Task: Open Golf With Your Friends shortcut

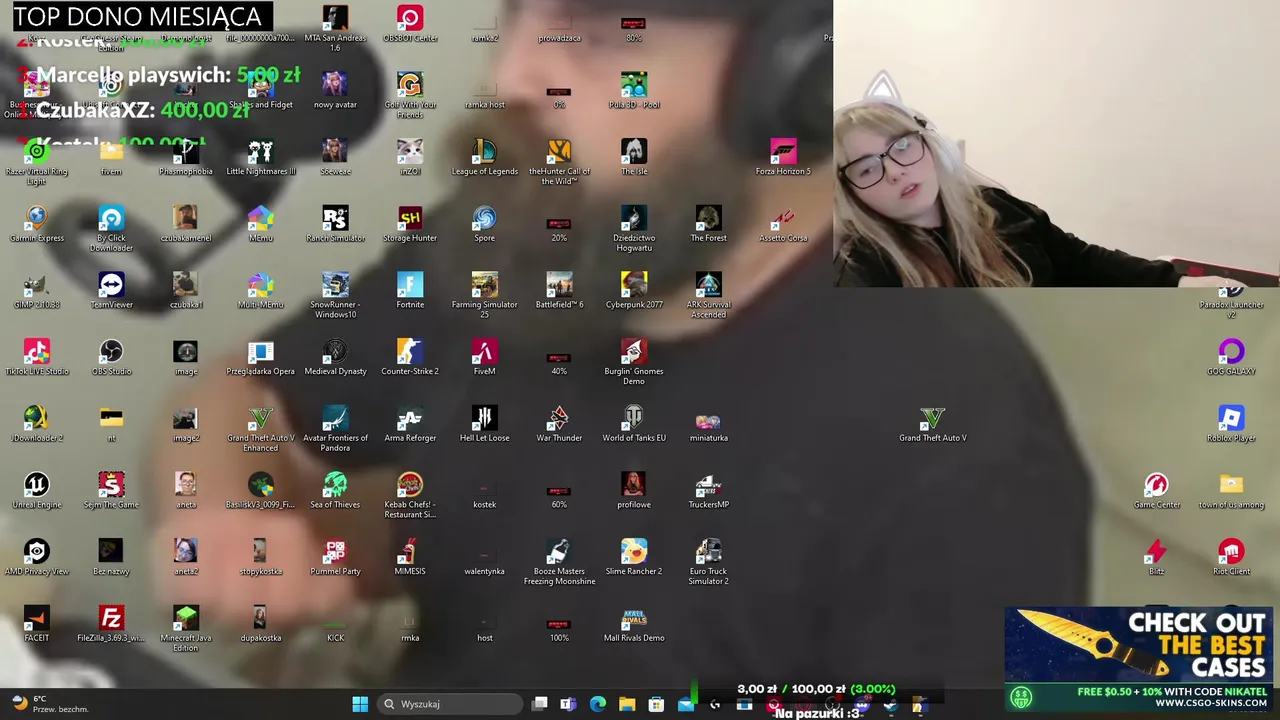Action: point(410,95)
